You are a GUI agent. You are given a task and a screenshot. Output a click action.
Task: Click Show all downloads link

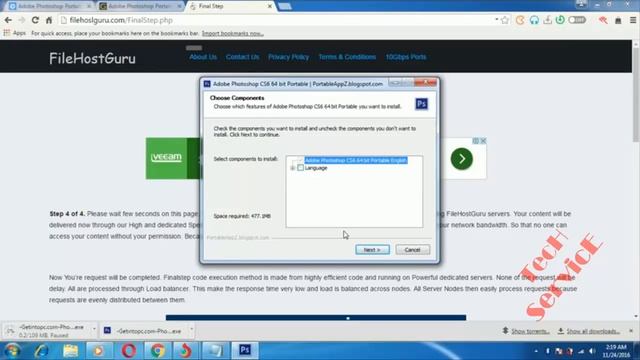point(589,331)
